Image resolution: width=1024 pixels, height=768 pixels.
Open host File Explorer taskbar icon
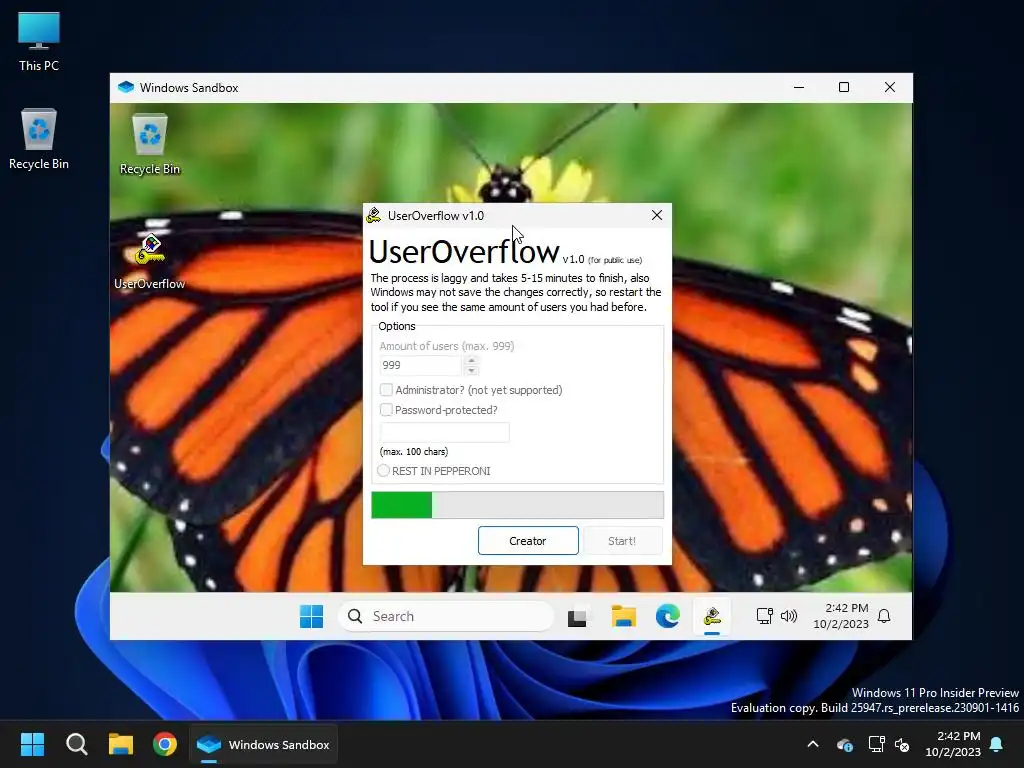121,744
